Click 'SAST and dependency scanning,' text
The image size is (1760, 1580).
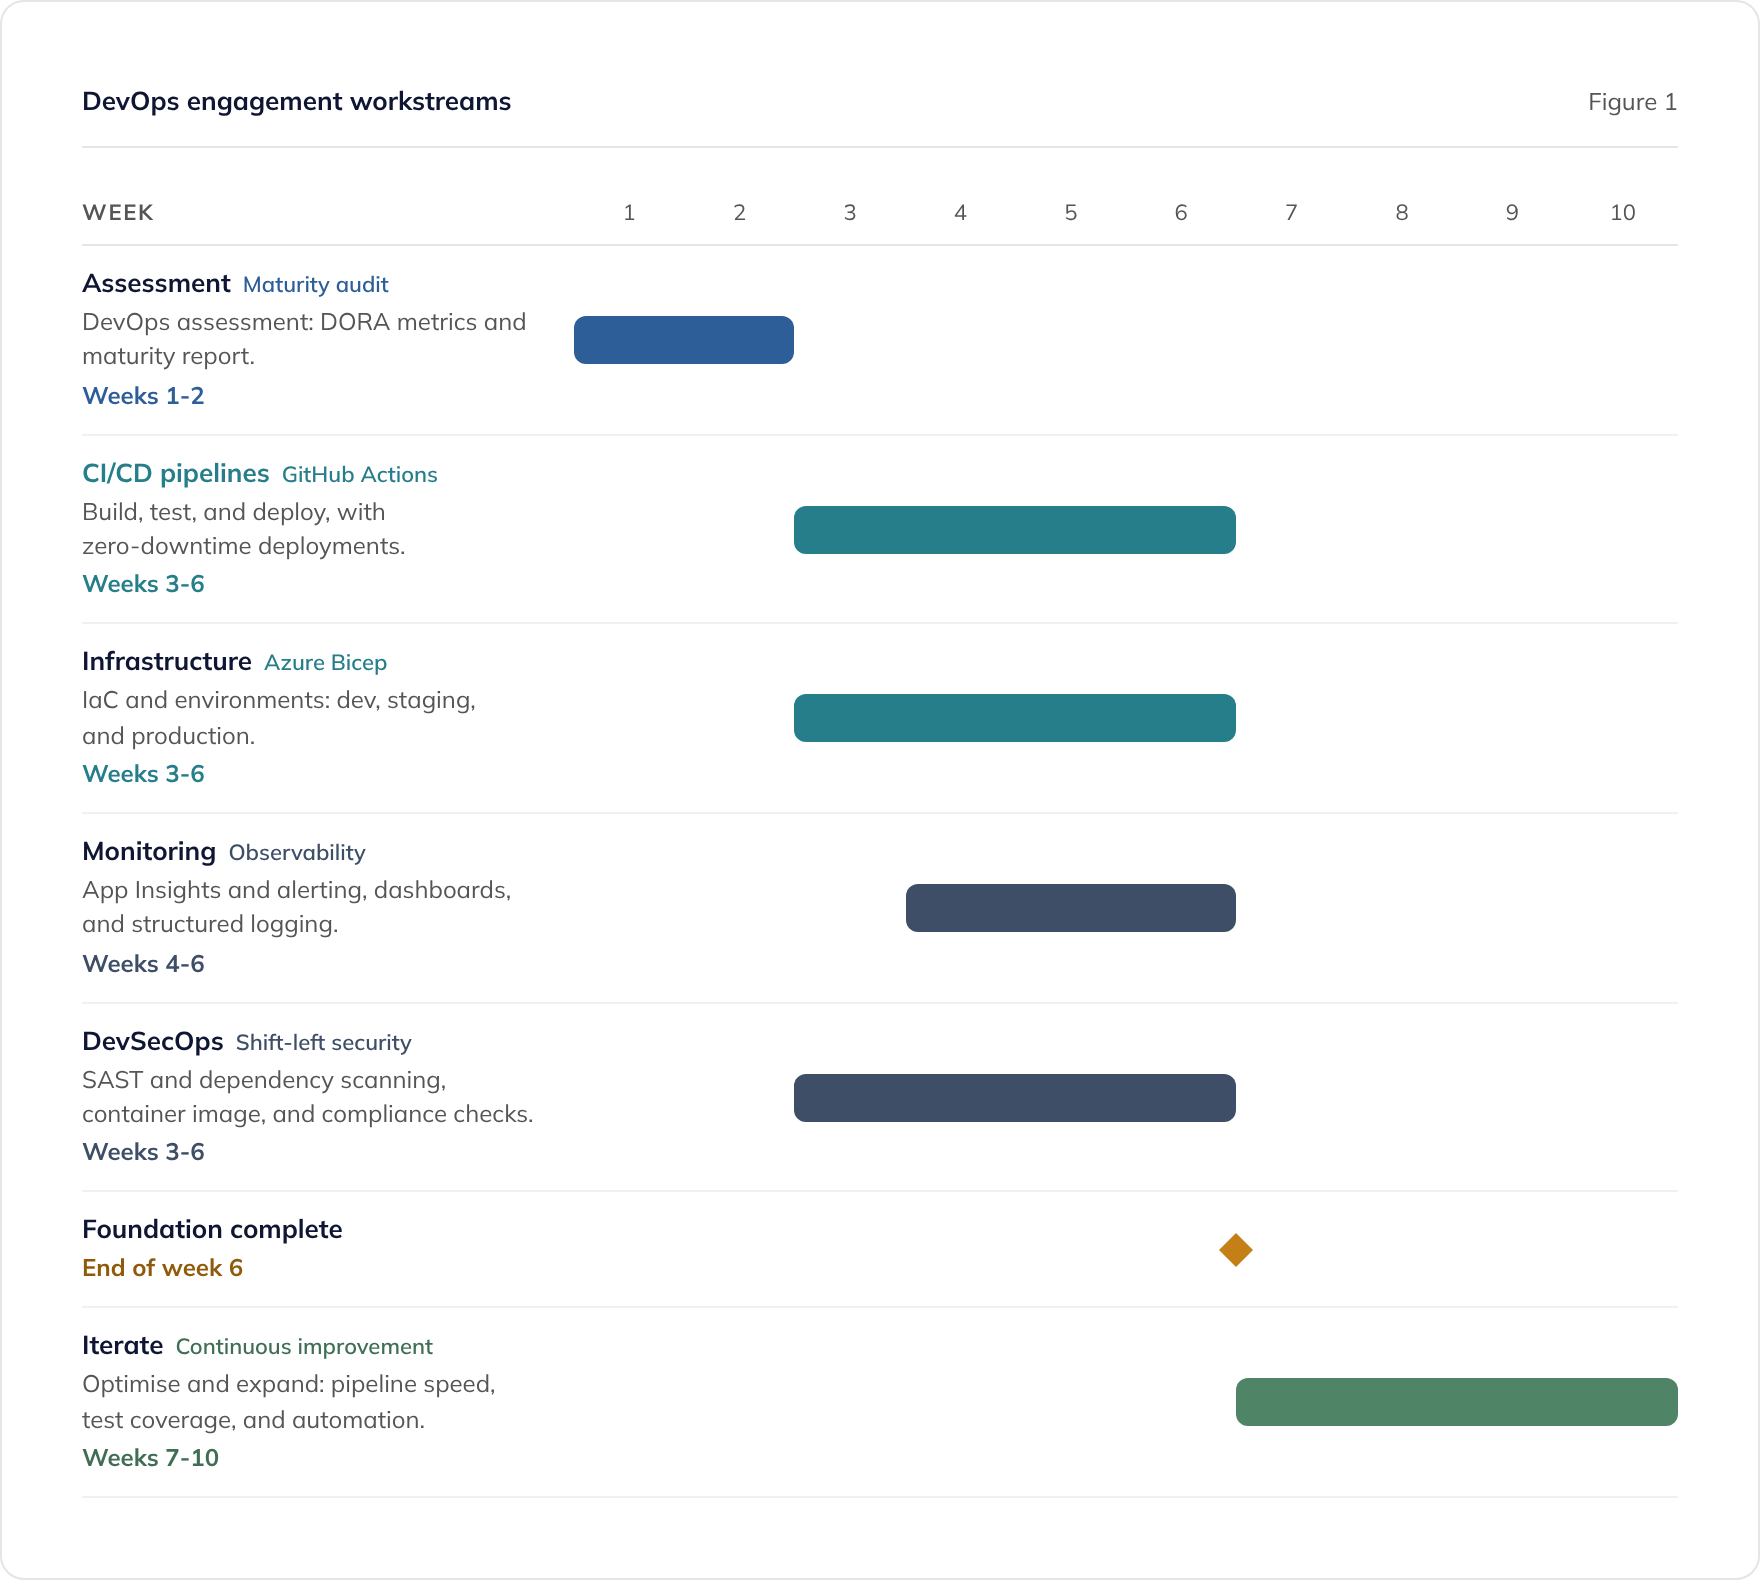pyautogui.click(x=264, y=1080)
